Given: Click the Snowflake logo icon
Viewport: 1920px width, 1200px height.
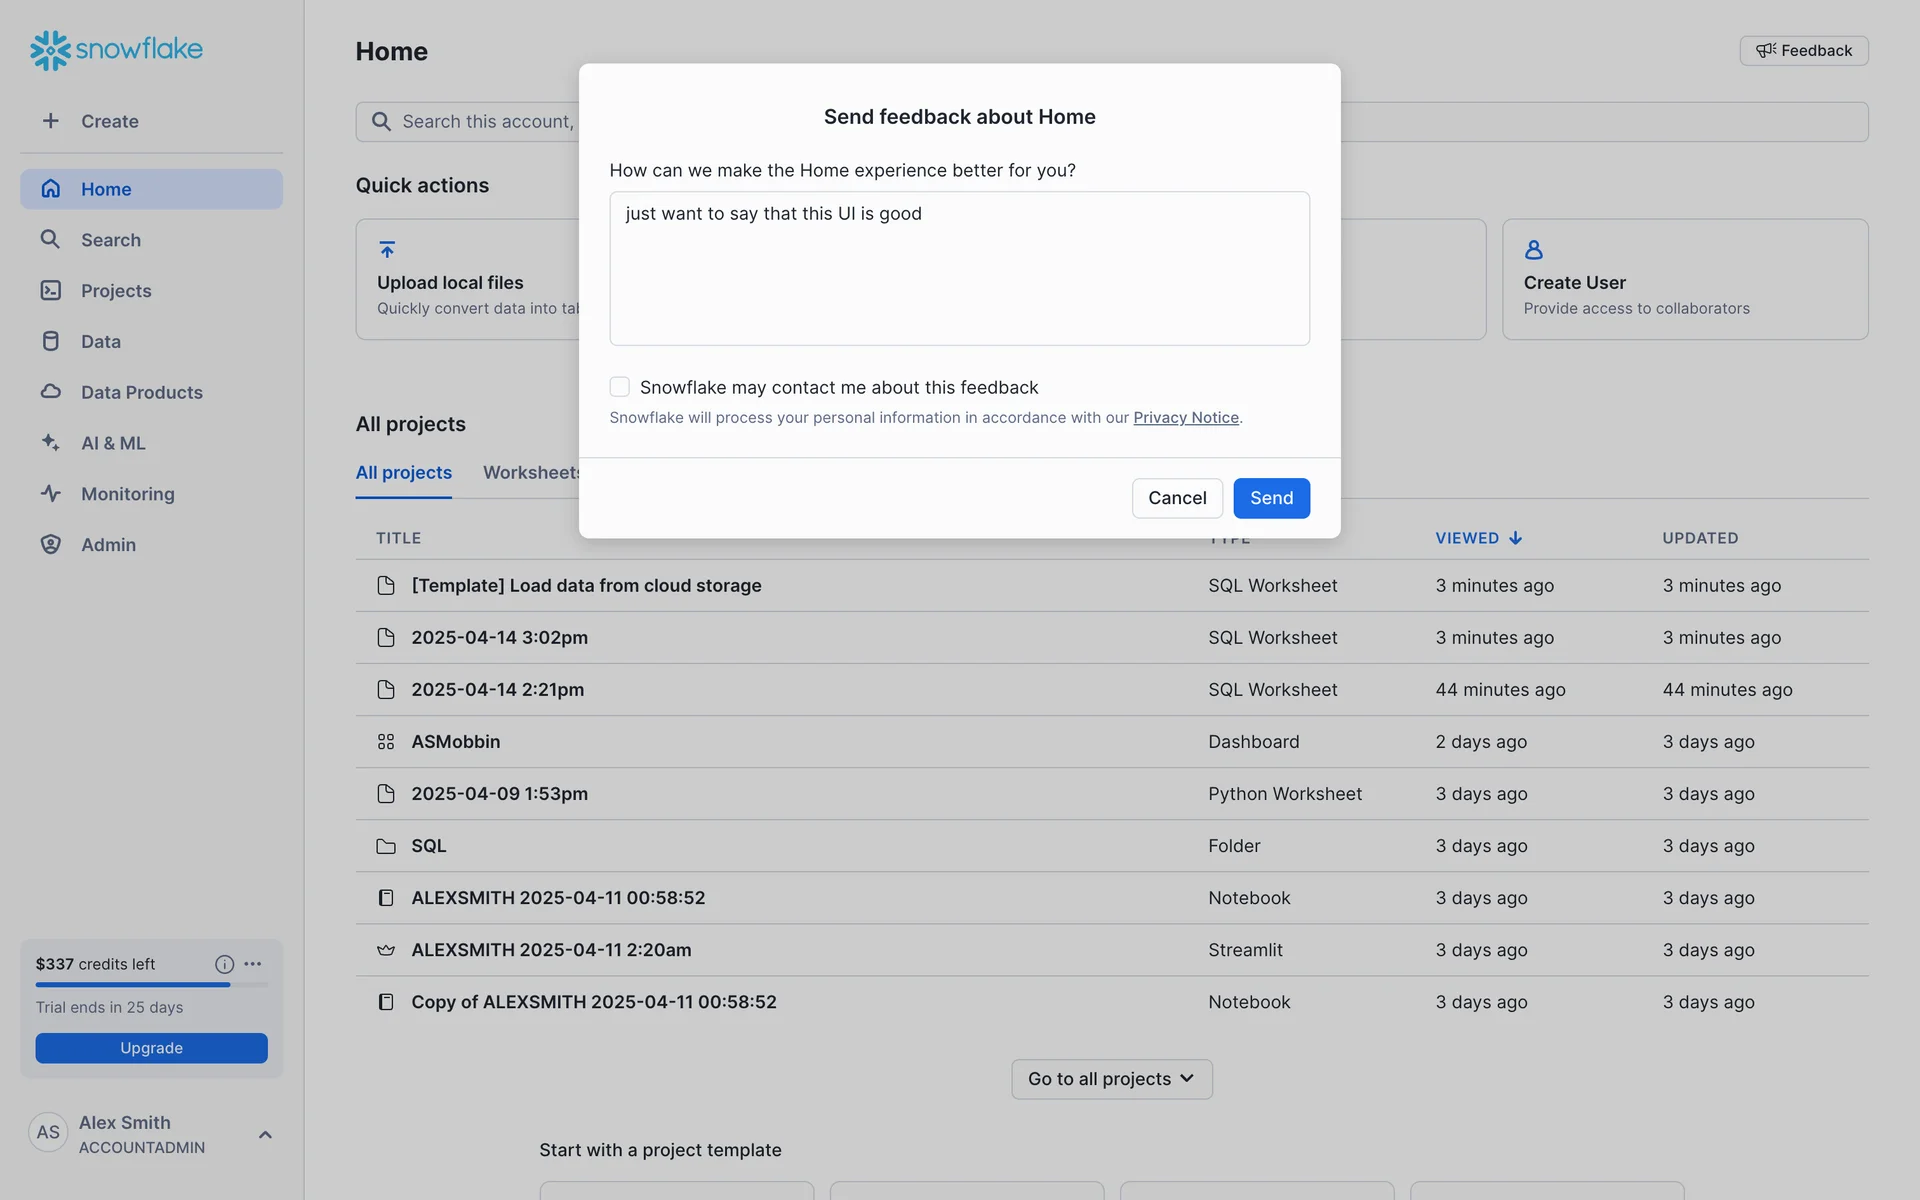Looking at the screenshot, I should pyautogui.click(x=50, y=50).
